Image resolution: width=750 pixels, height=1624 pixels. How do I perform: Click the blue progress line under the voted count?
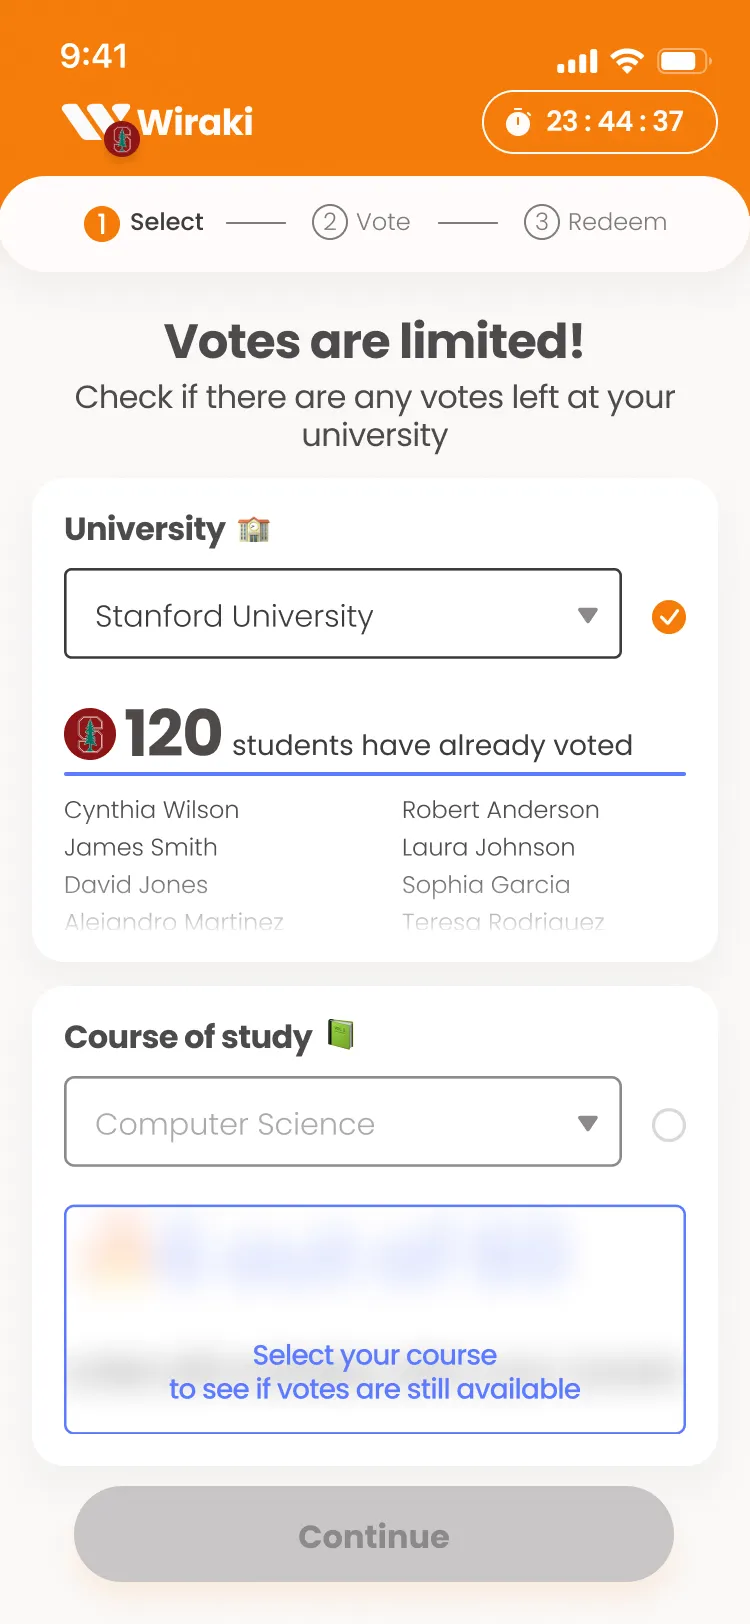pos(374,774)
